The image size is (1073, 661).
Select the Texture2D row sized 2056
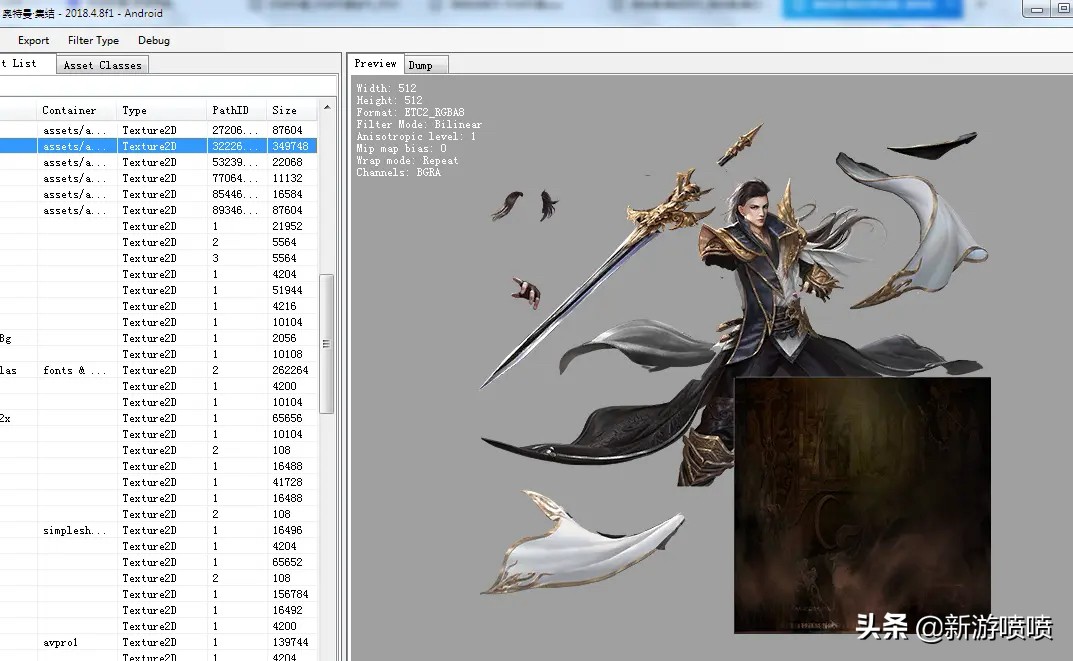click(159, 338)
